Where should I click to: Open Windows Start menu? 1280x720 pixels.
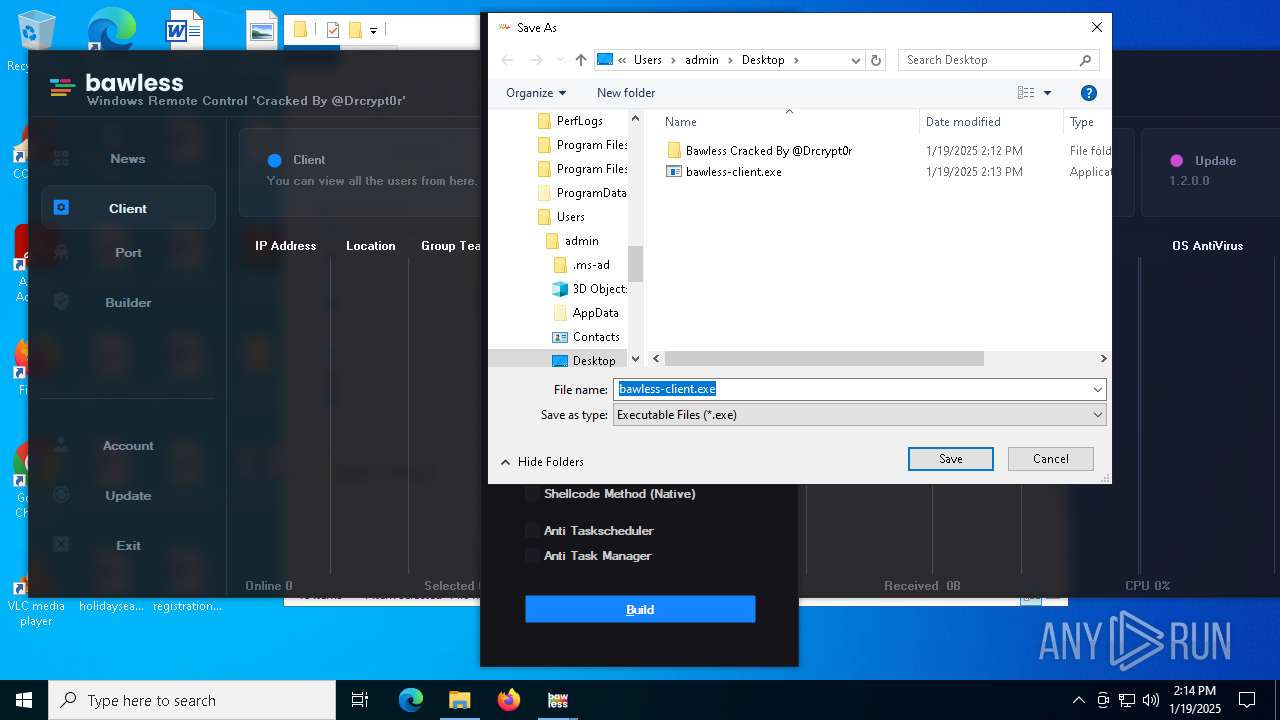[24, 700]
